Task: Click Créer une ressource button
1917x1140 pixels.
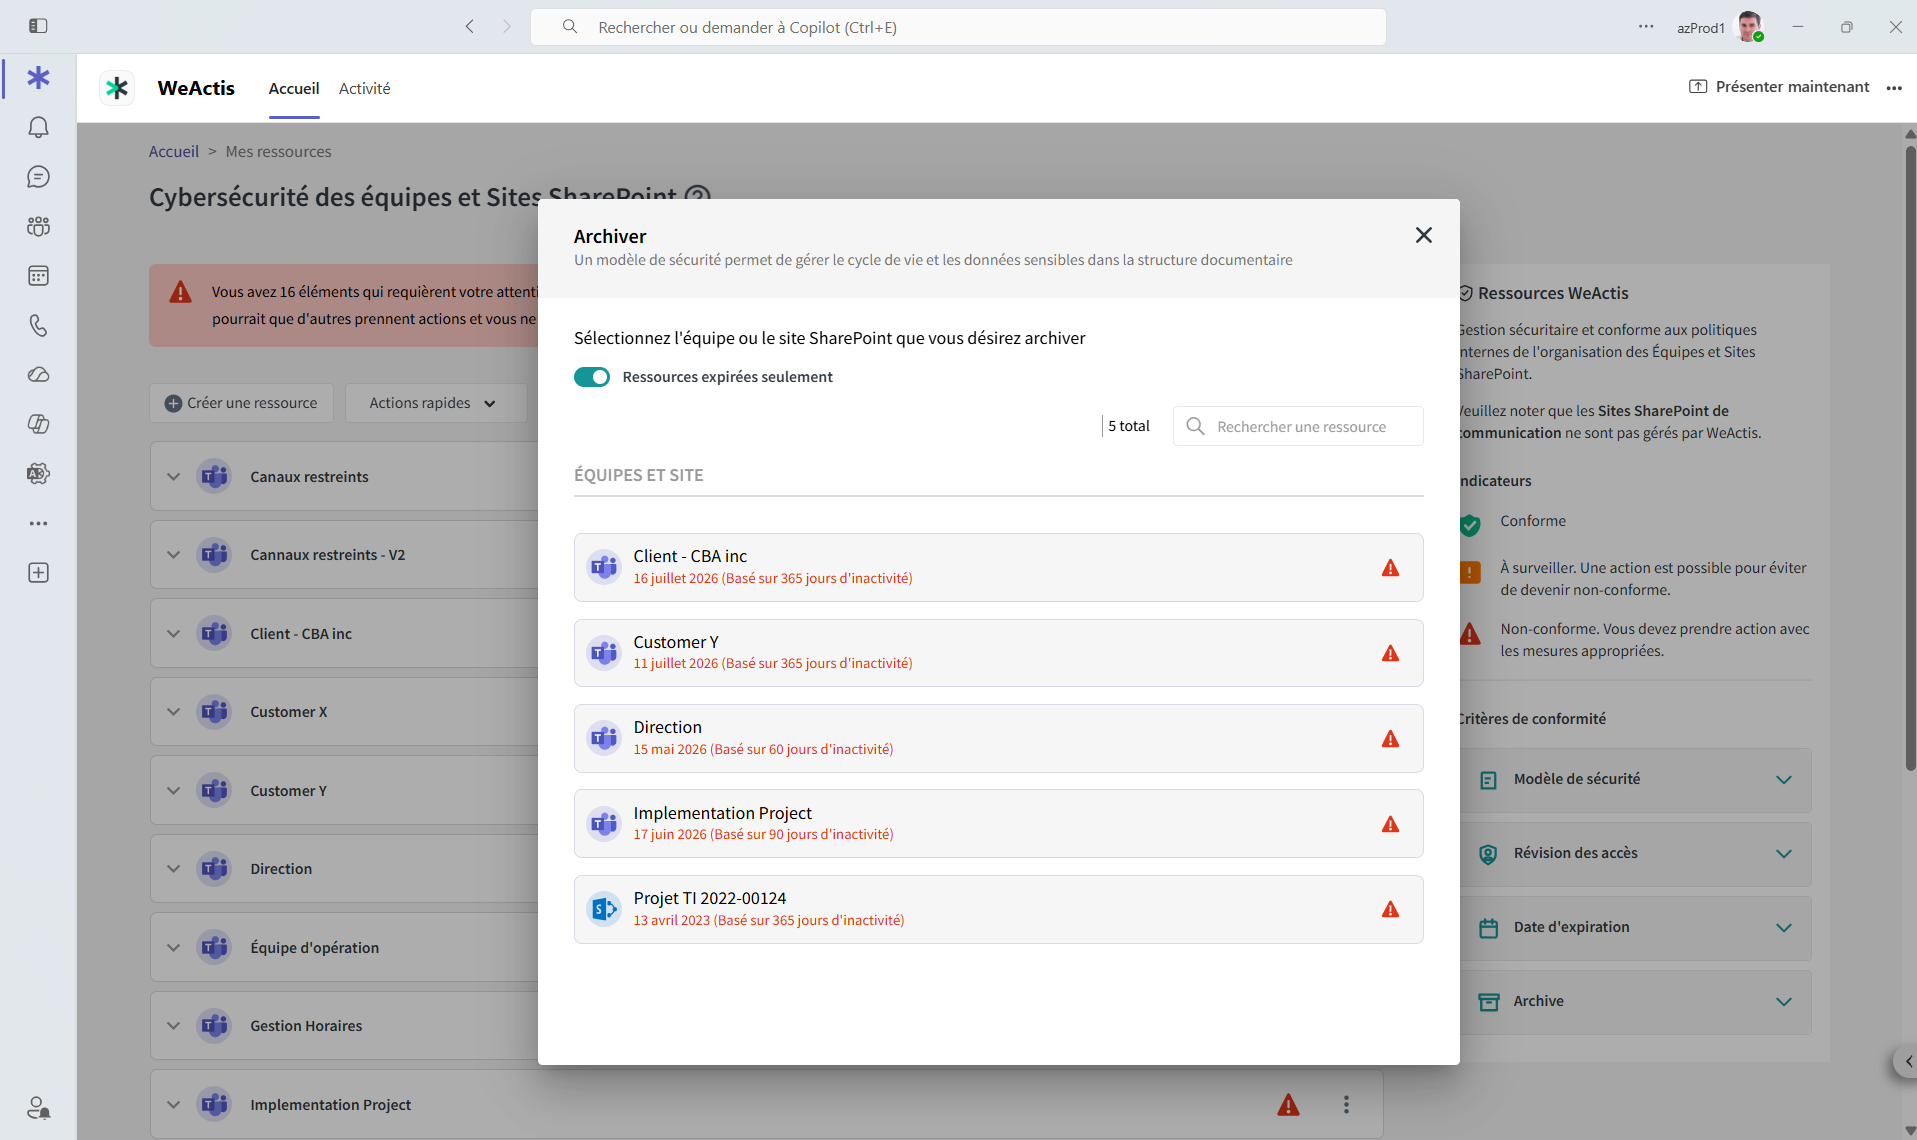Action: (241, 403)
